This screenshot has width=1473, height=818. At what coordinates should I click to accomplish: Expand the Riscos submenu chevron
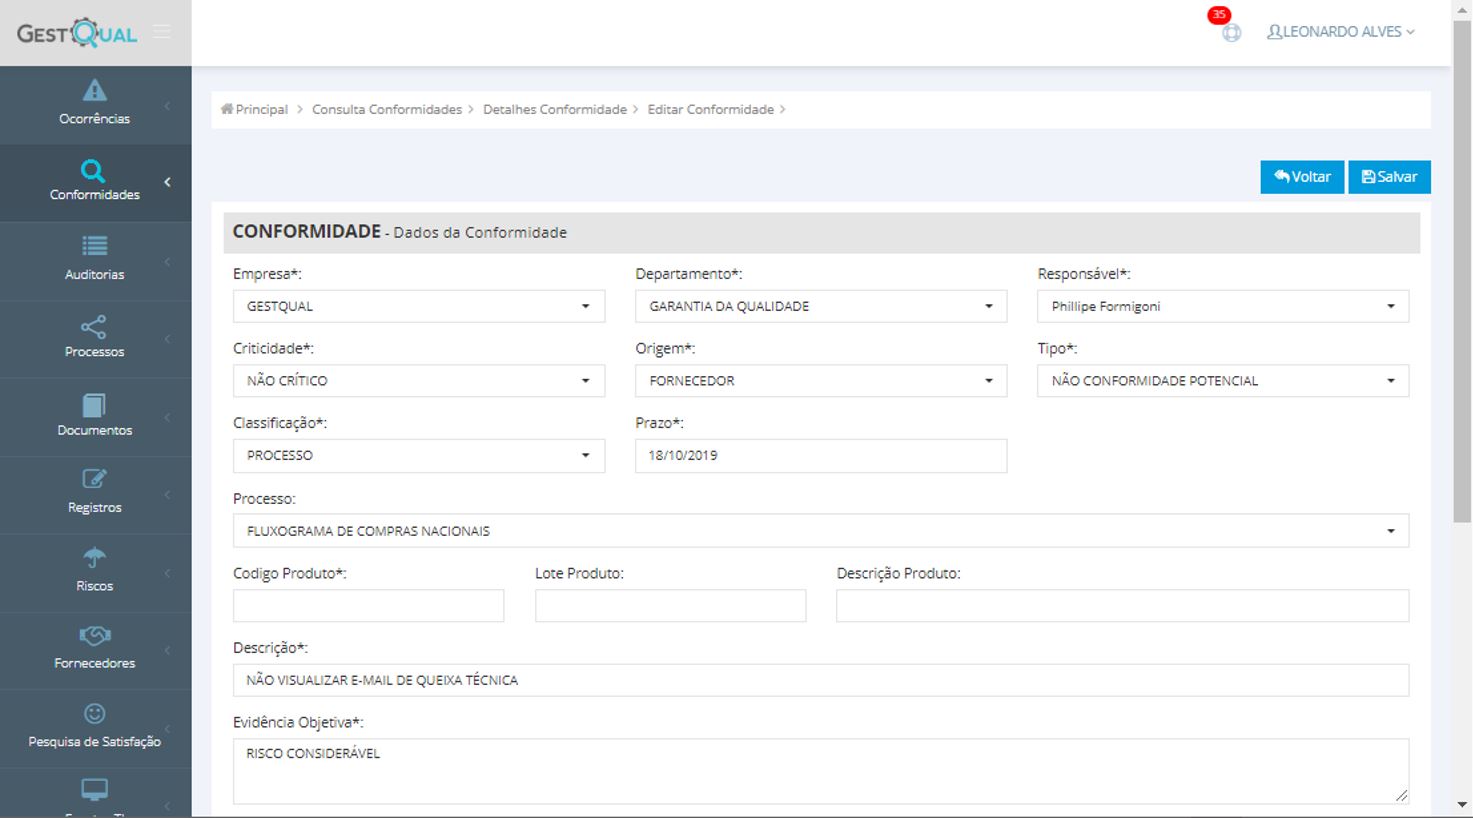167,573
